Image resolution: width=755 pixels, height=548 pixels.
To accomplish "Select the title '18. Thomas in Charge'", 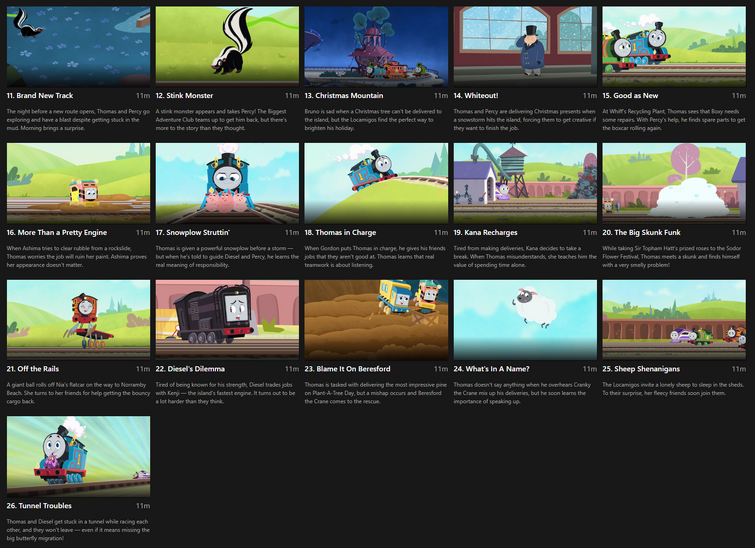I will point(340,233).
